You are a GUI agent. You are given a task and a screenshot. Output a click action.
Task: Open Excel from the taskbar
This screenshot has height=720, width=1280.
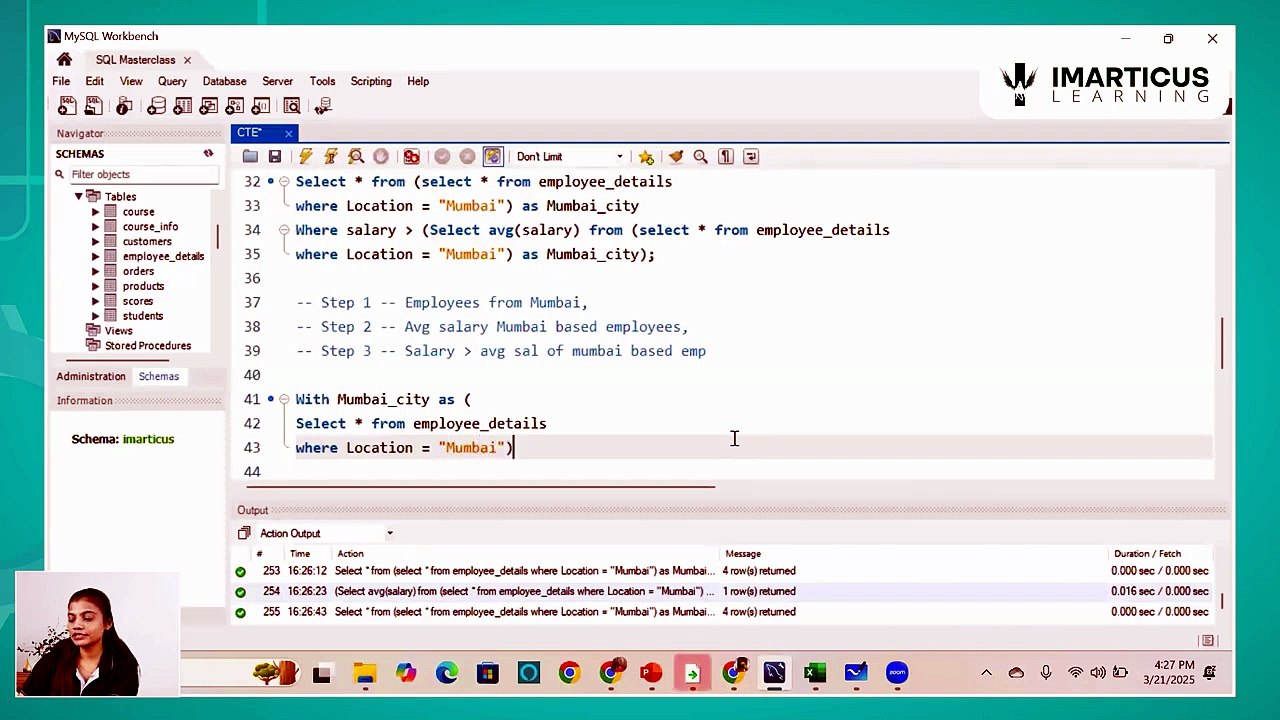click(x=815, y=673)
